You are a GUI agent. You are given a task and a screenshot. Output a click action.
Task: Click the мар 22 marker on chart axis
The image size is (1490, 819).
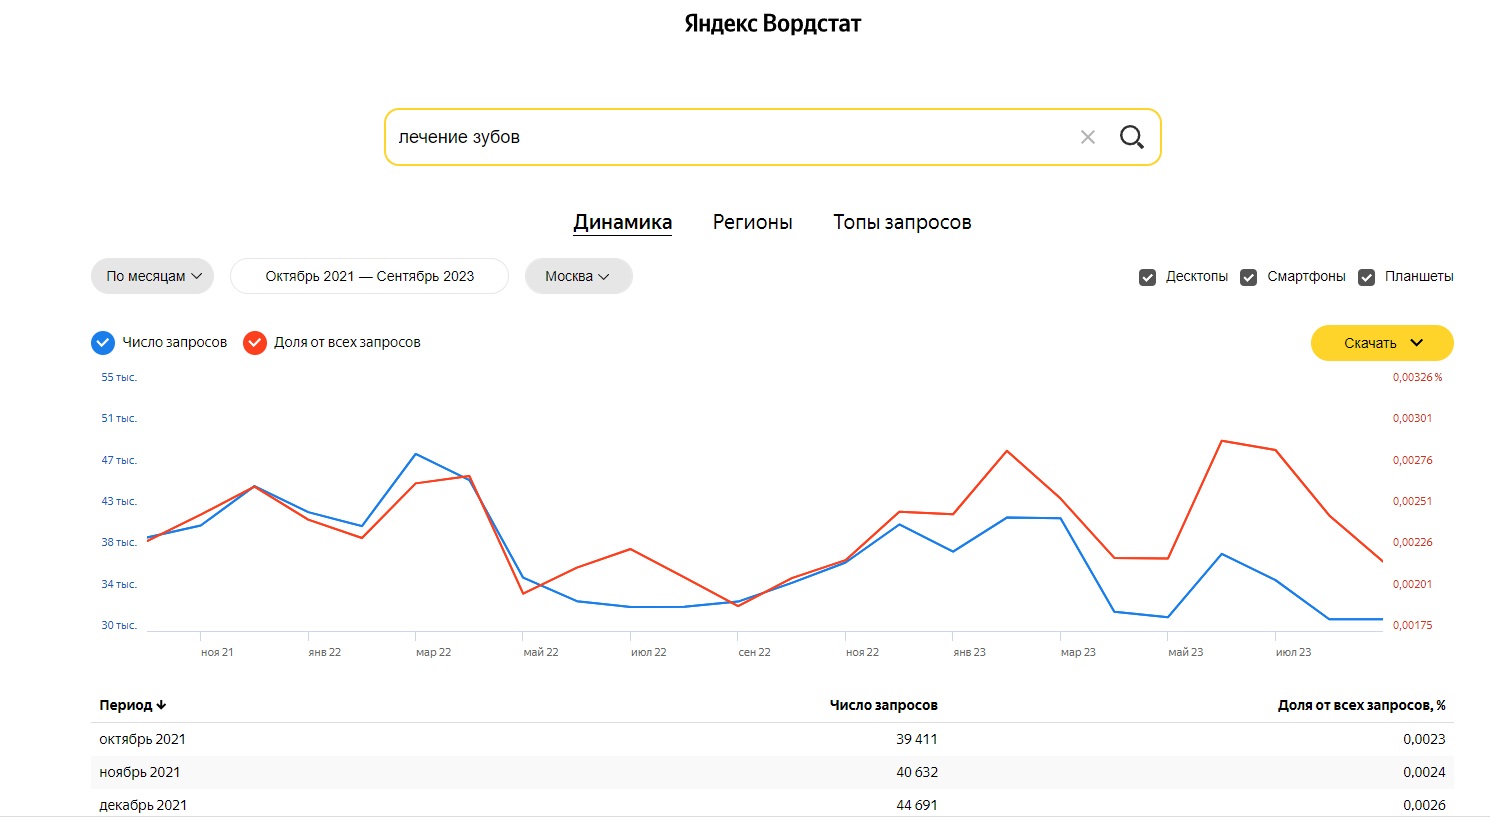tap(433, 652)
